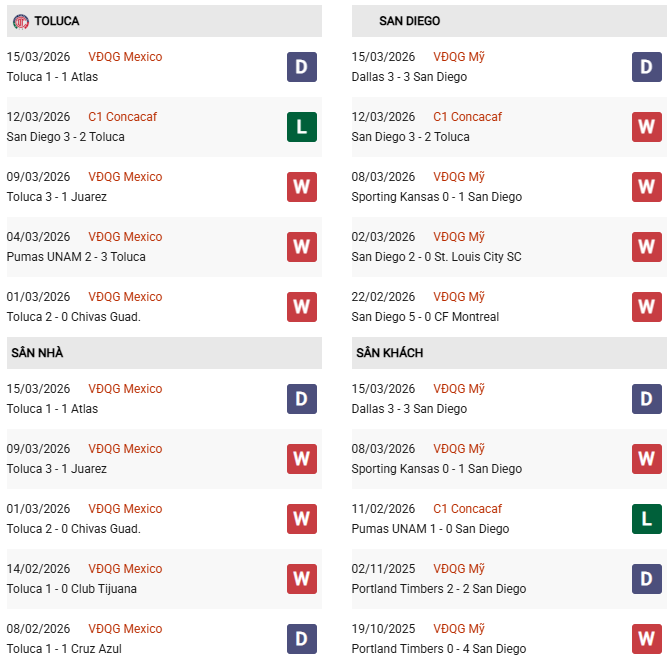The width and height of the screenshot is (672, 666).
Task: Click the green loss badge in the Toluca column
Action: [x=302, y=127]
